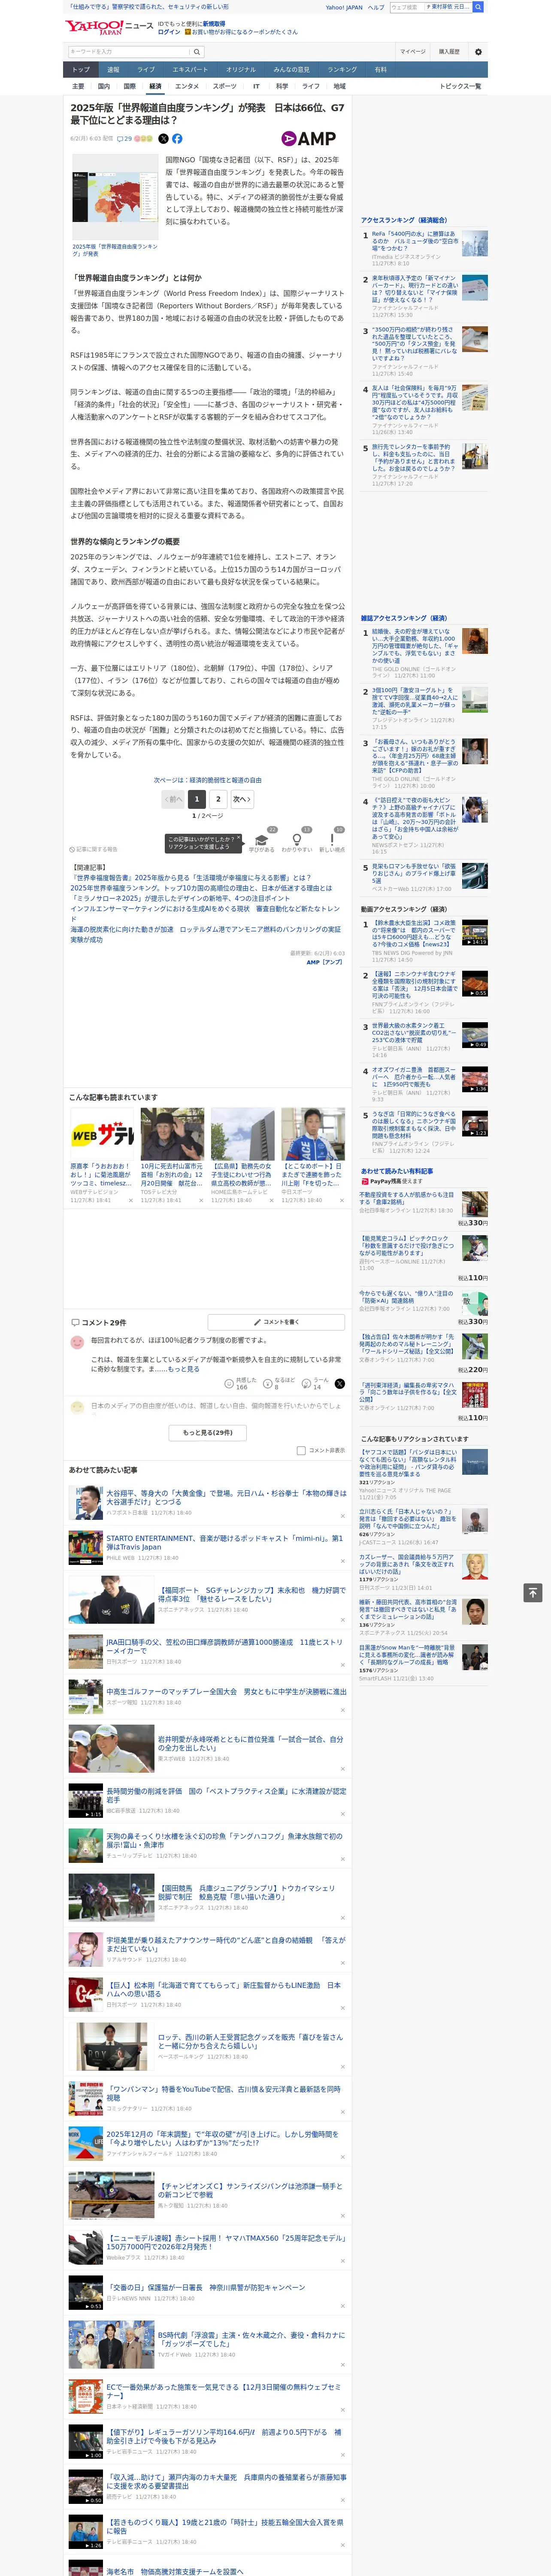Open story 宇垣美里が乗り越えたアナウンサー時代
Screen dimensions: 551x2576
coord(226,1944)
